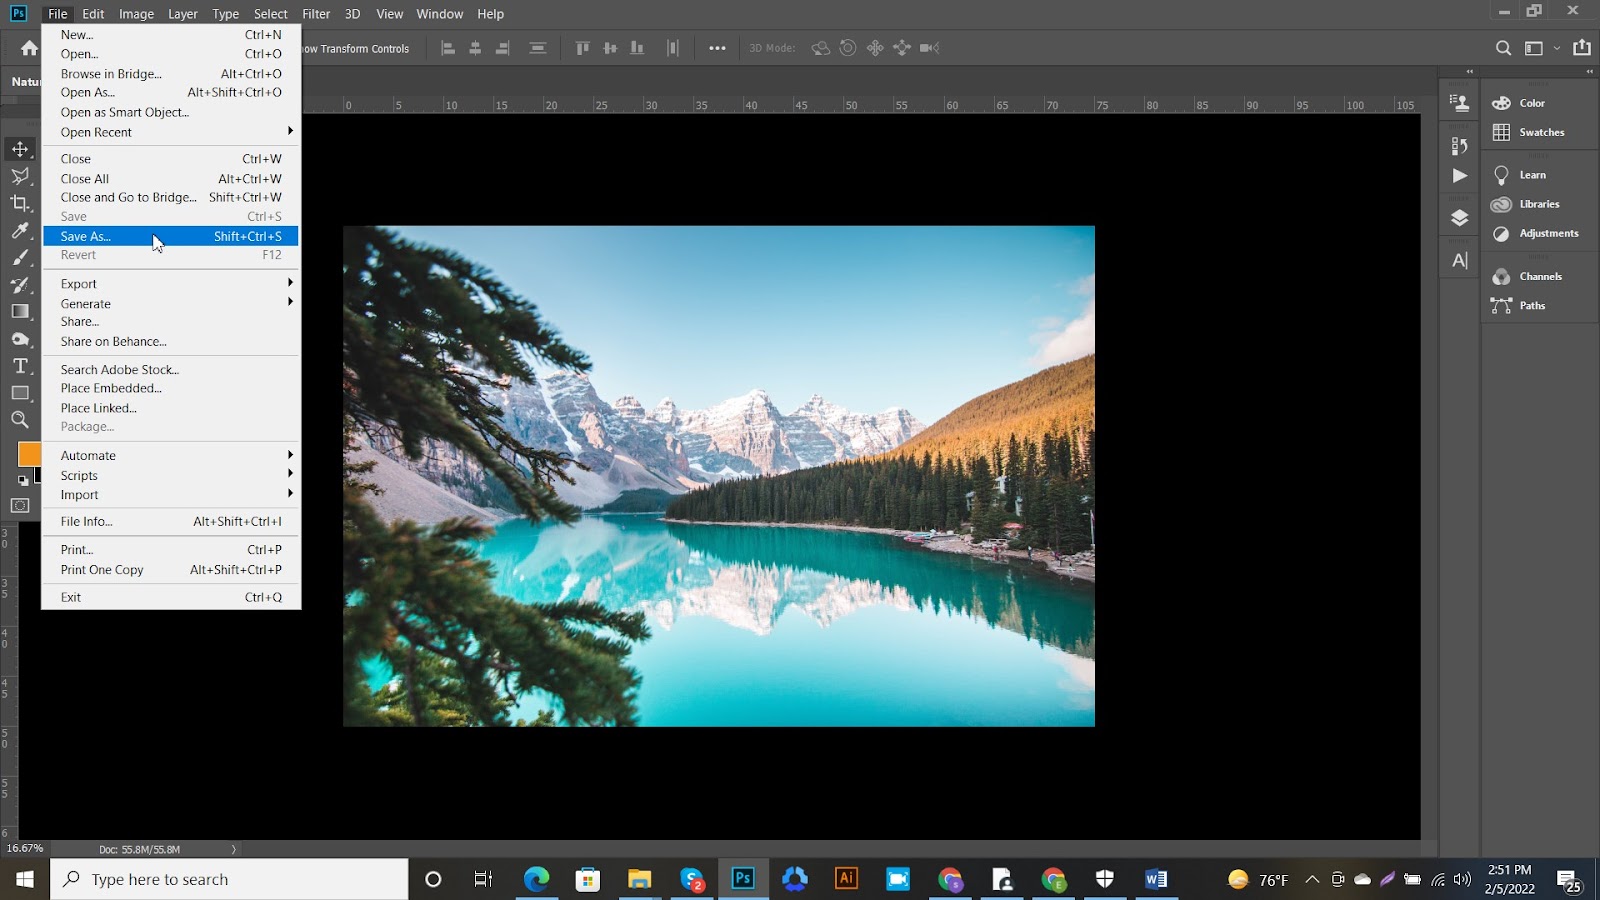Open the History panel icon

tap(1460, 146)
